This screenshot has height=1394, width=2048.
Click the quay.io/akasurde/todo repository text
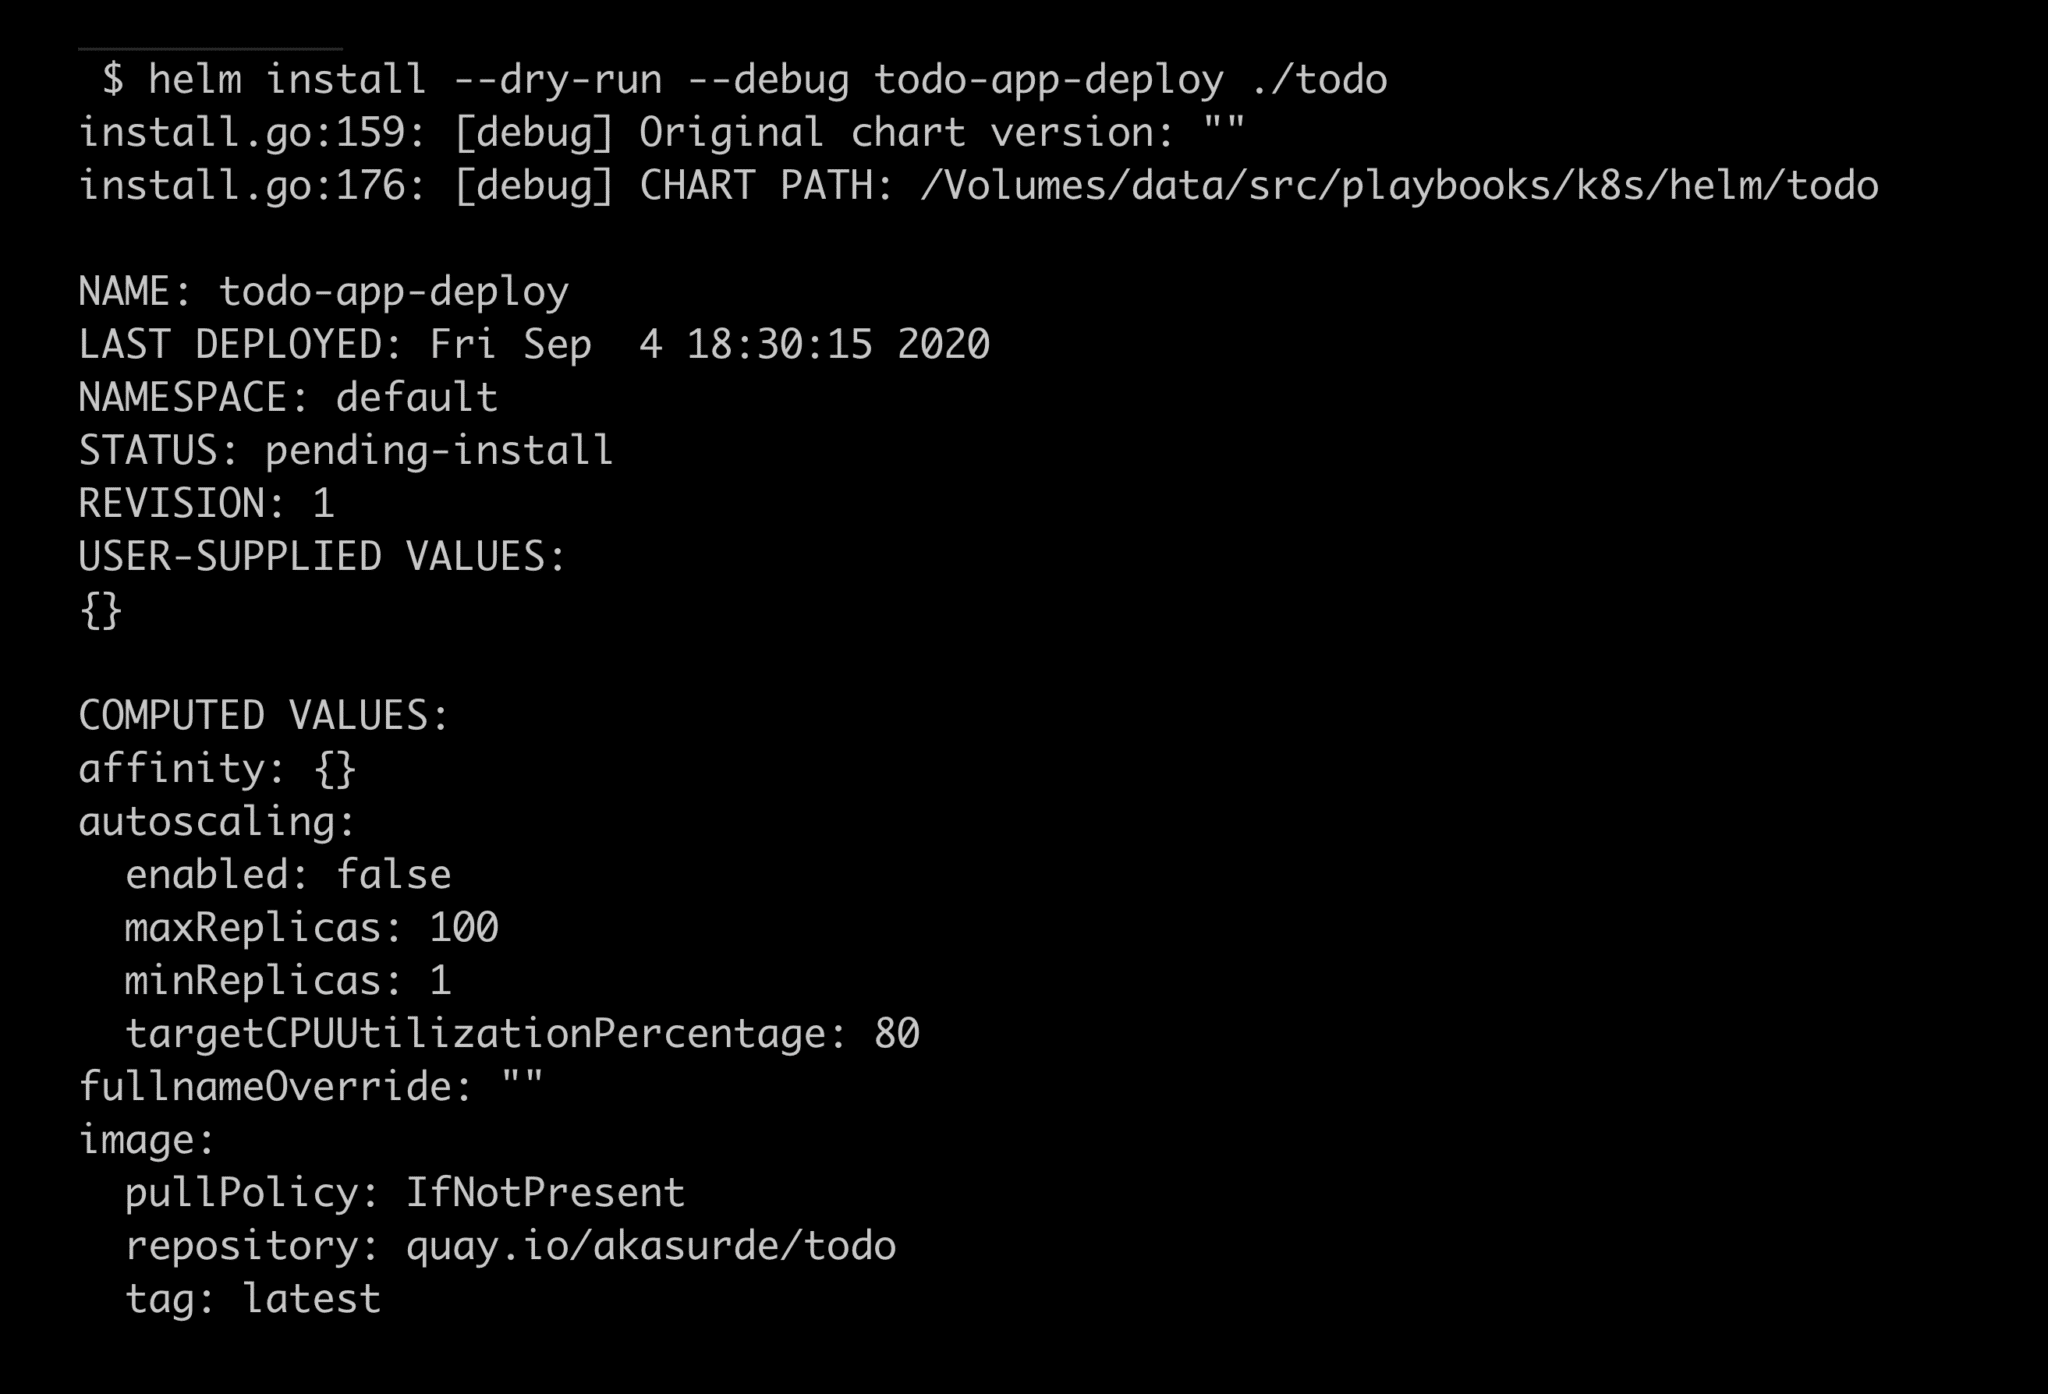(650, 1246)
